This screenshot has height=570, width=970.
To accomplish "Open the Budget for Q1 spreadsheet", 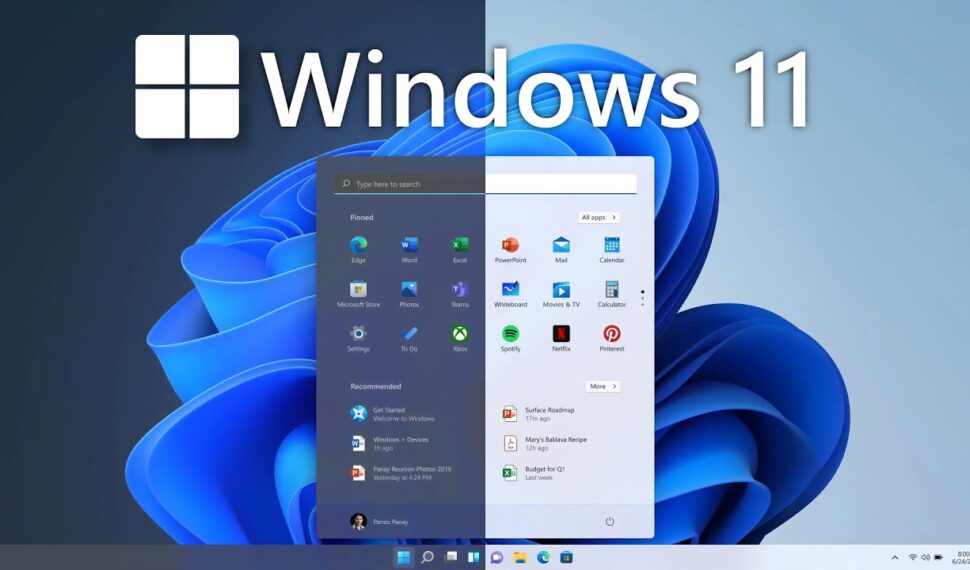I will [x=544, y=472].
